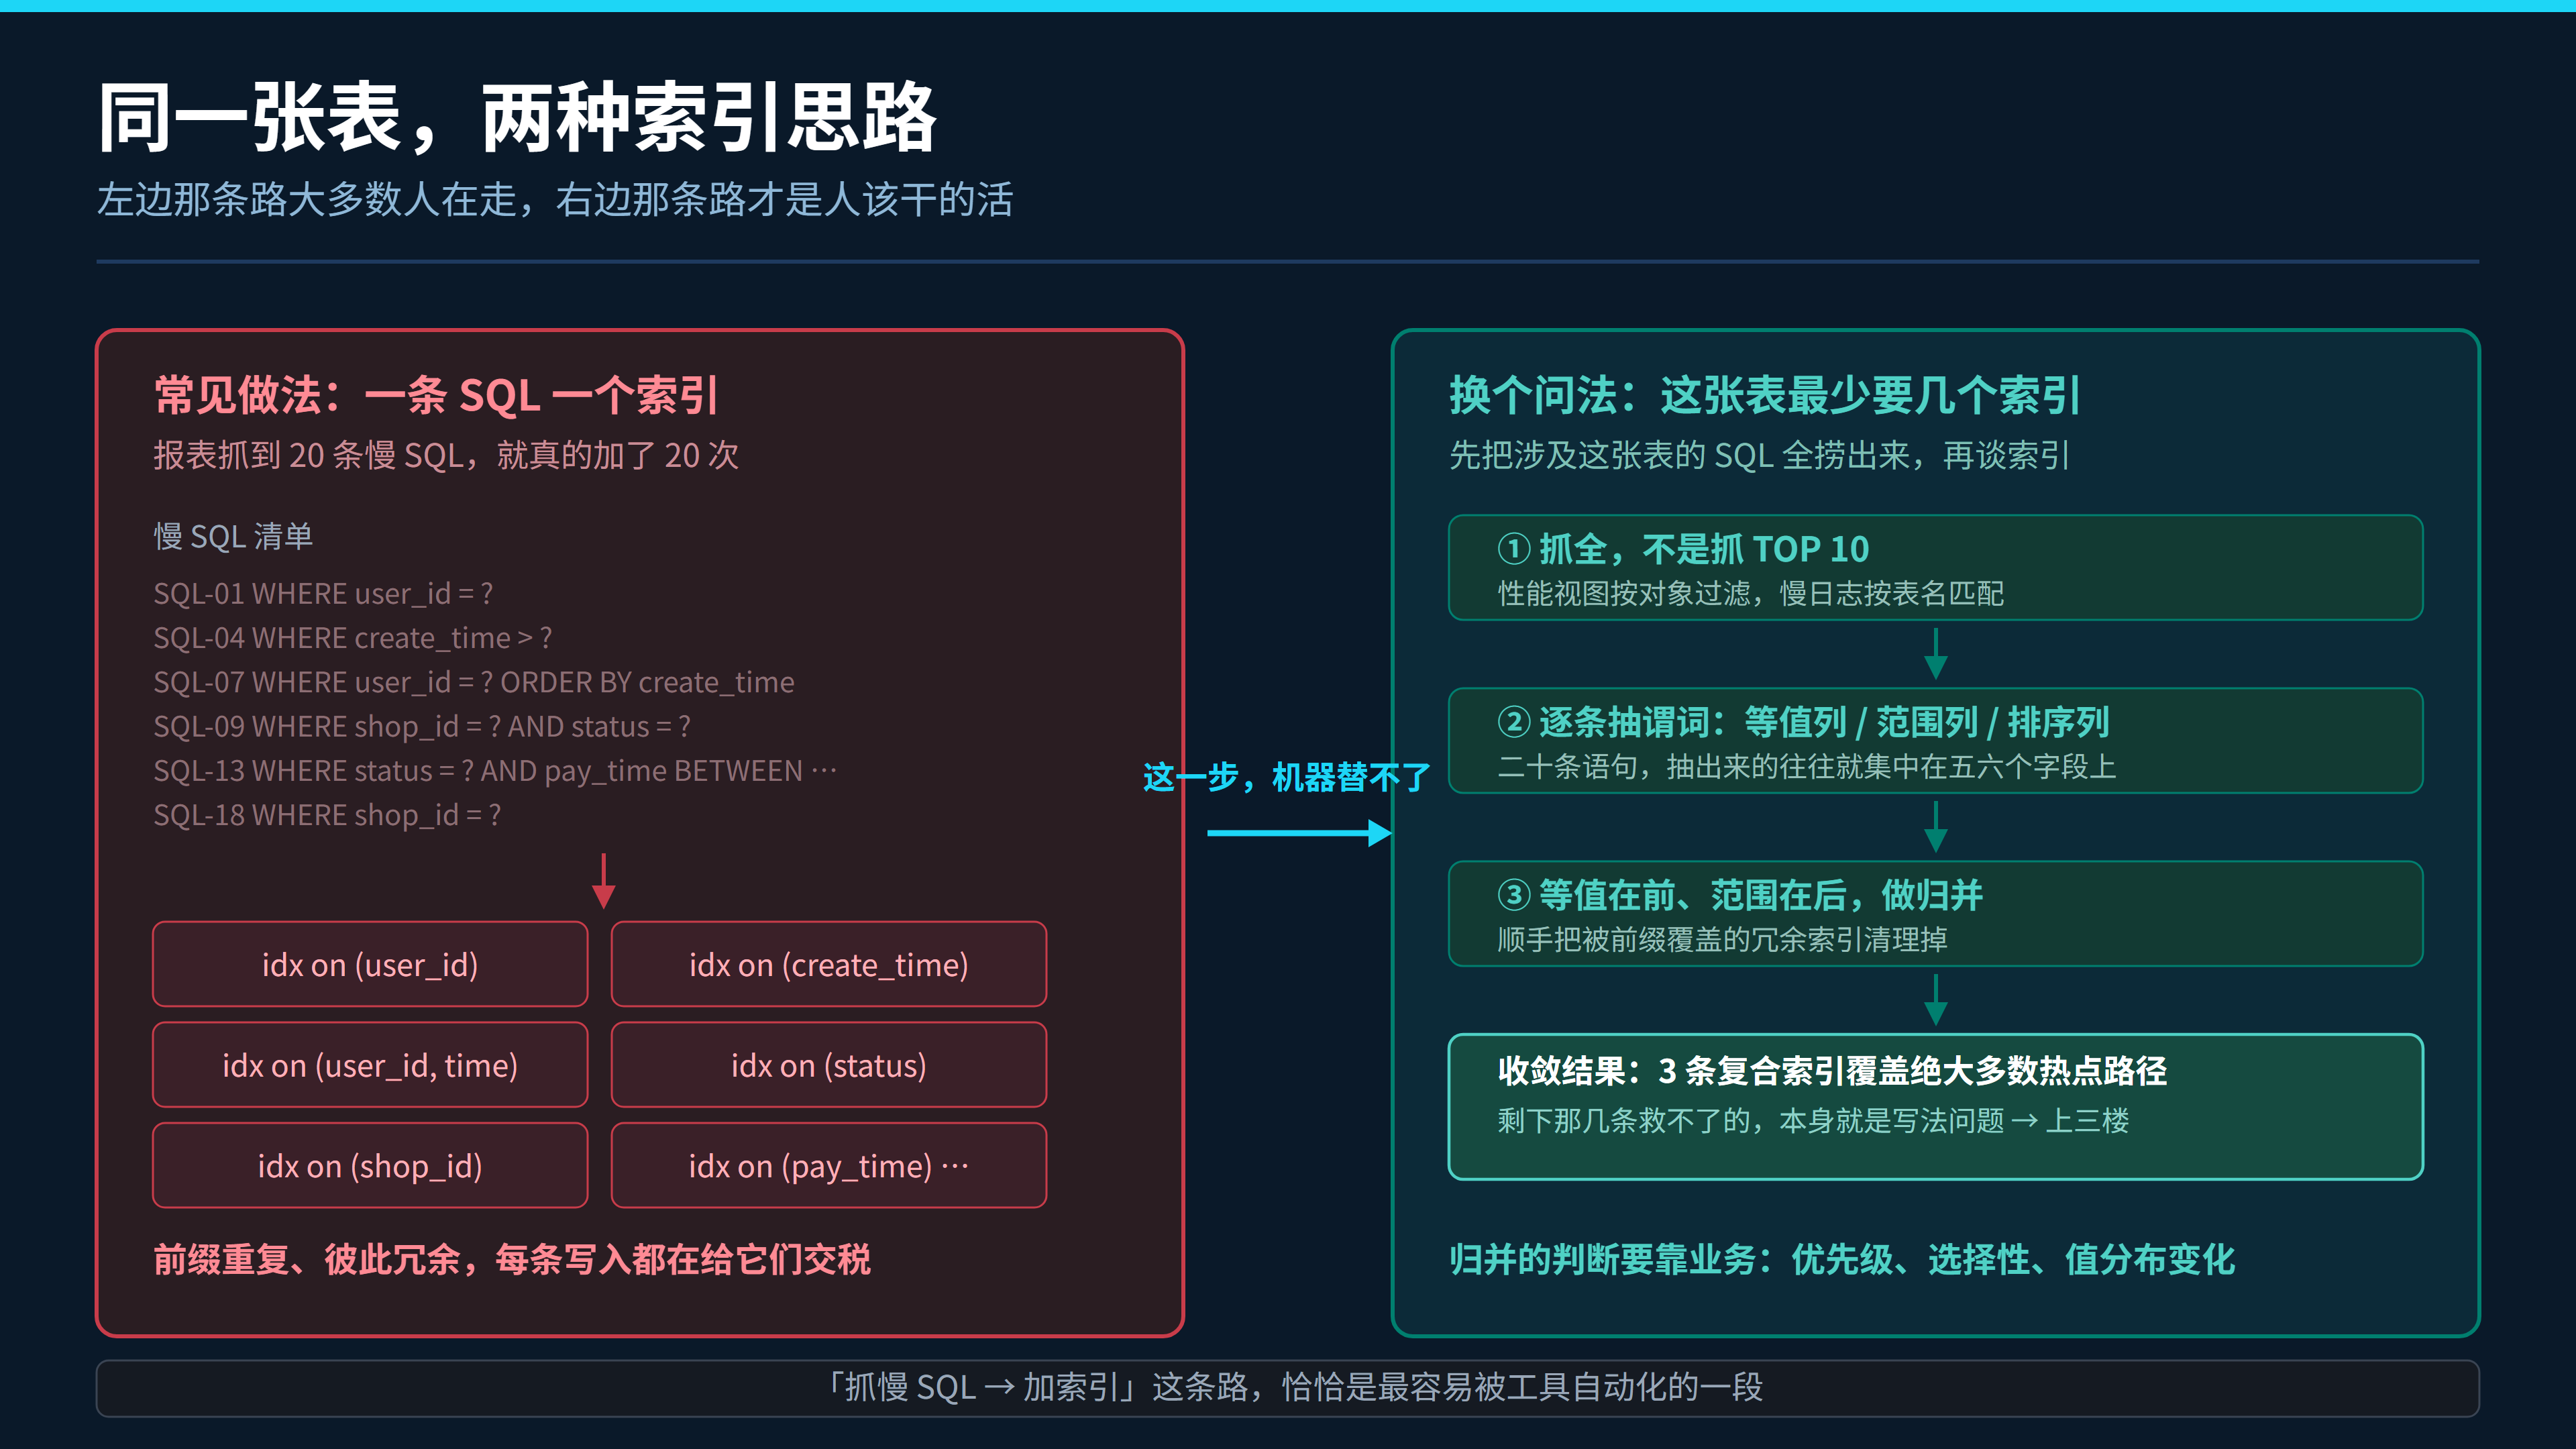Click the center label 这一步，机器替不了
The width and height of the screenshot is (2576, 1449).
[x=1287, y=777]
